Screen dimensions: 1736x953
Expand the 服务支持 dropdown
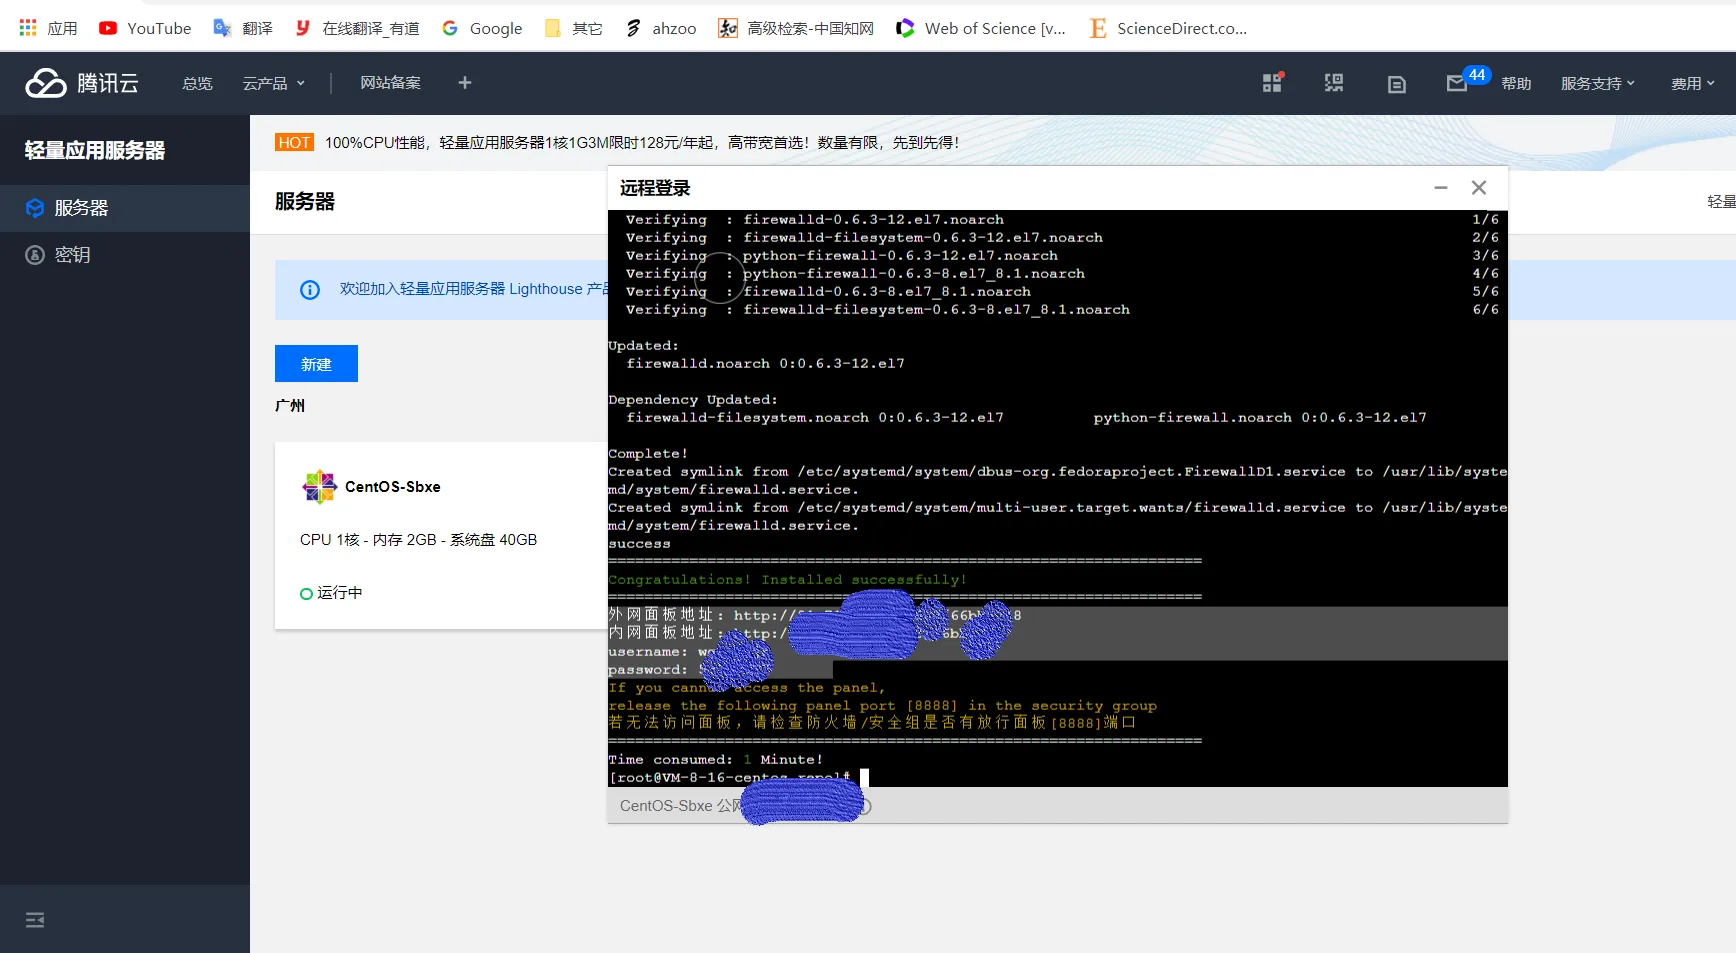point(1597,84)
